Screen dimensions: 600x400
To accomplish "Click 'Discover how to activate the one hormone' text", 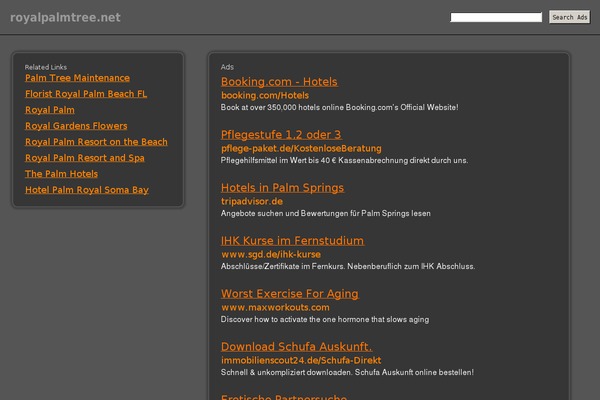I will [x=325, y=320].
